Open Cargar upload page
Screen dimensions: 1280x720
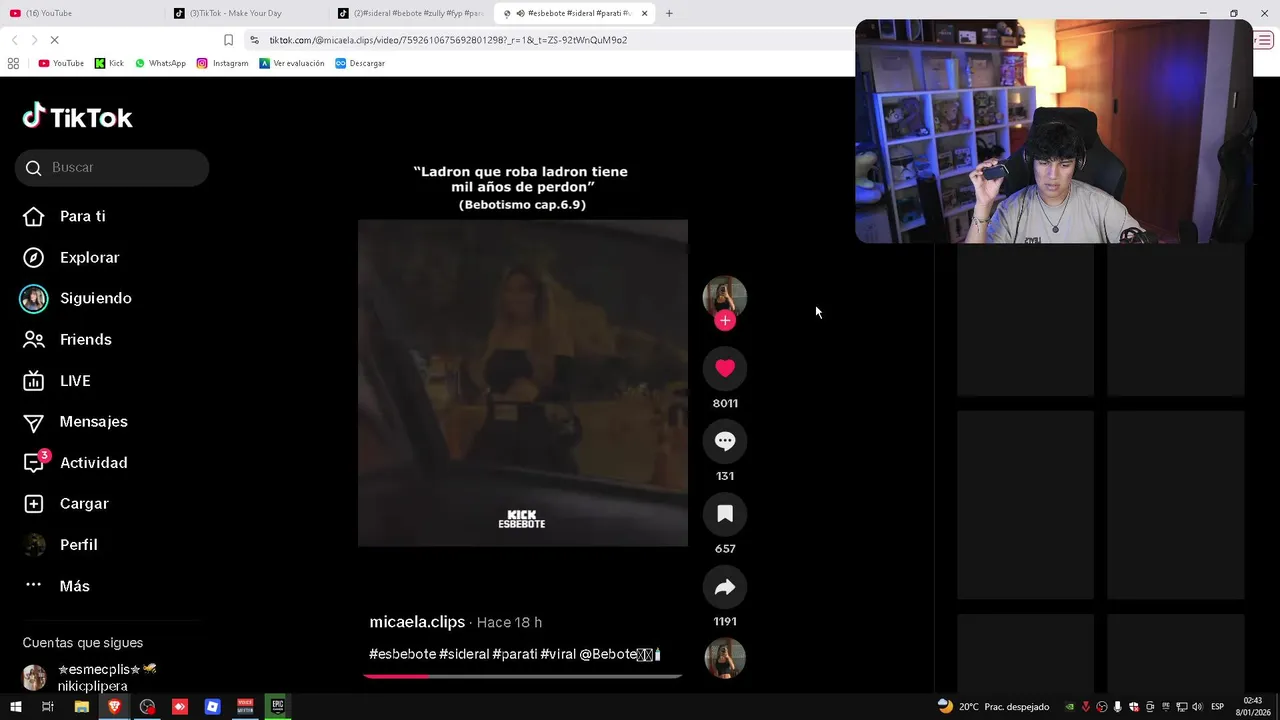tap(83, 504)
